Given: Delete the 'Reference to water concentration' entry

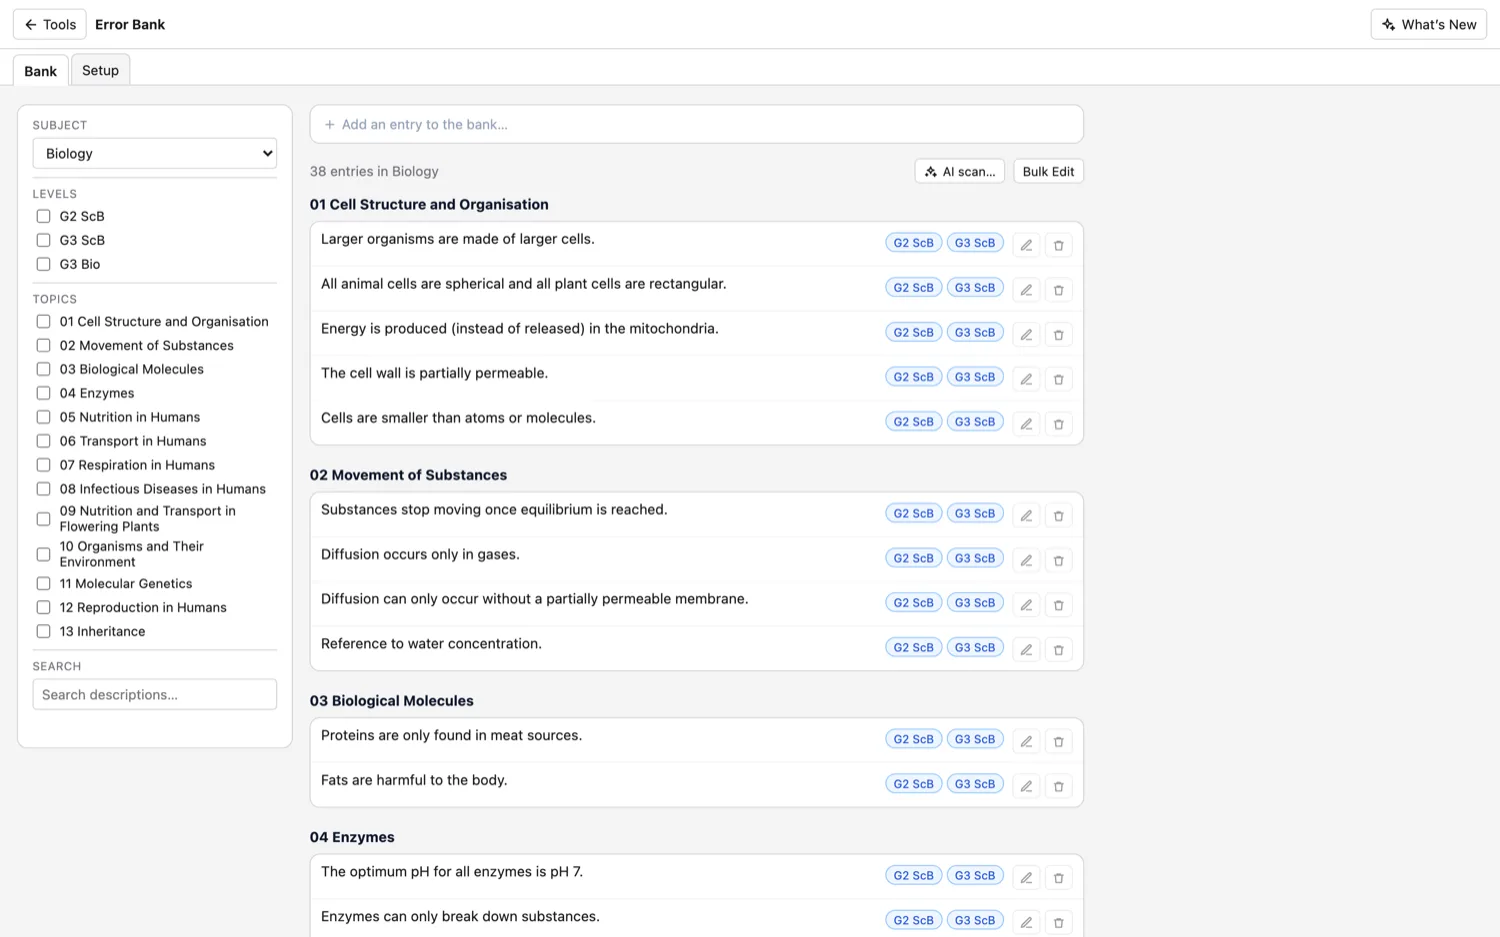Looking at the screenshot, I should point(1058,650).
